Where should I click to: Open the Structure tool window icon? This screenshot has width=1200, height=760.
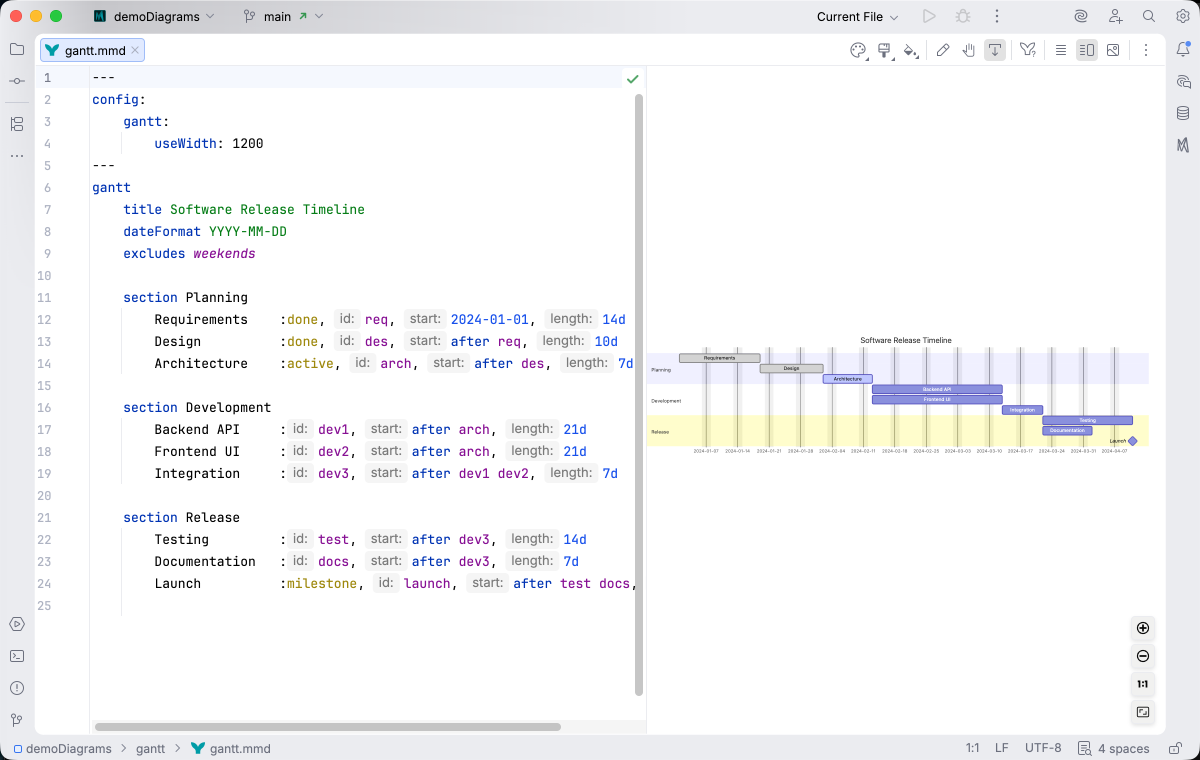pyautogui.click(x=17, y=124)
